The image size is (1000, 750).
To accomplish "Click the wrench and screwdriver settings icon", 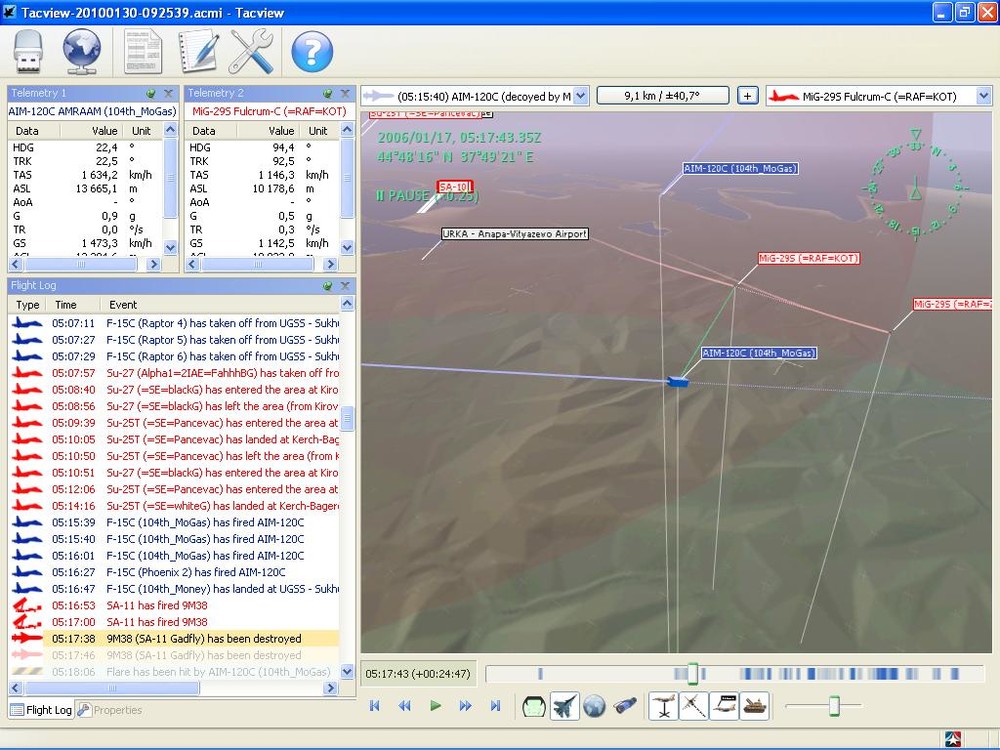I will pyautogui.click(x=251, y=51).
